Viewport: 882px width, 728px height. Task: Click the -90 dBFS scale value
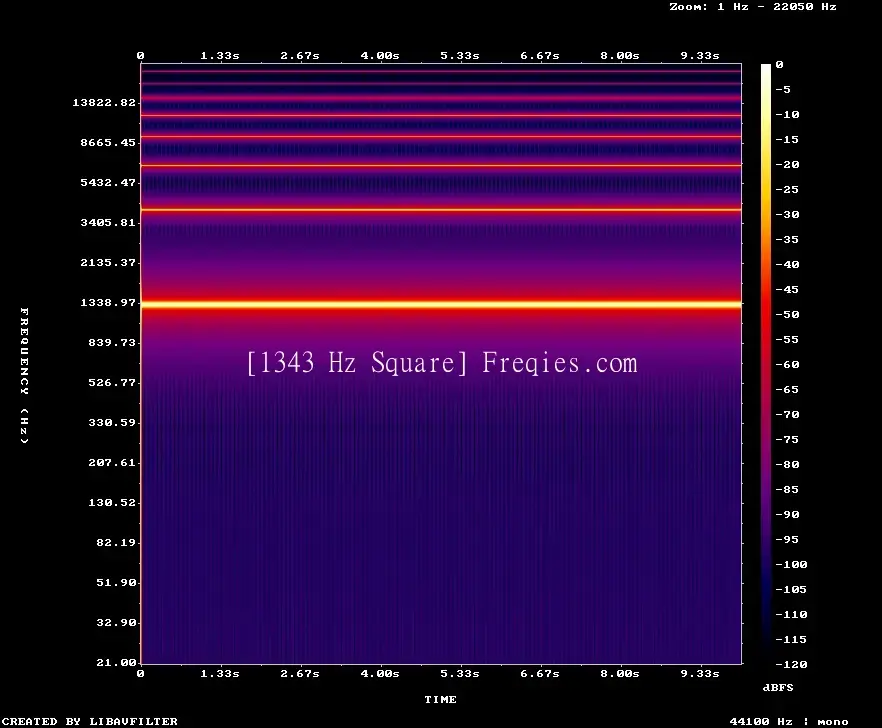pyautogui.click(x=787, y=515)
